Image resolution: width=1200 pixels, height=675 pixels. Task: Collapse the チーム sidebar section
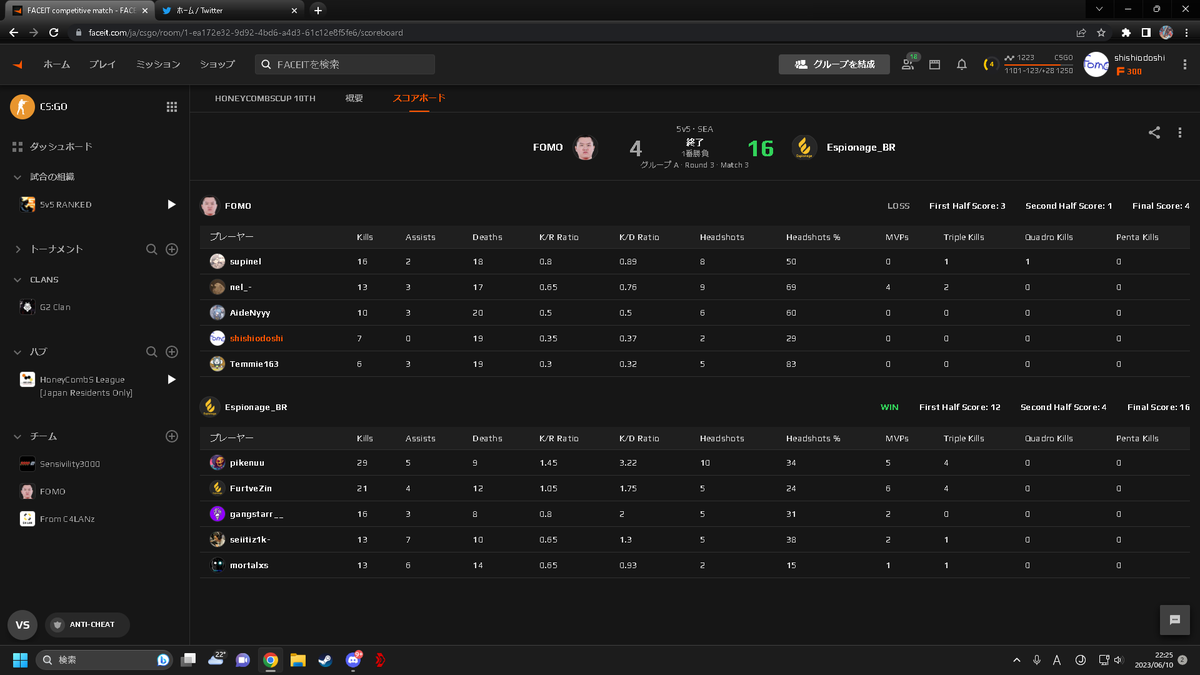17,437
